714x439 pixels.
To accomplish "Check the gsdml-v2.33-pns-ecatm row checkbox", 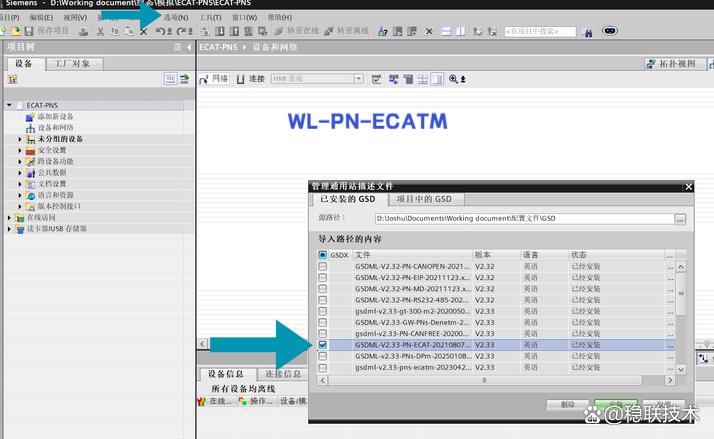I will pos(322,367).
